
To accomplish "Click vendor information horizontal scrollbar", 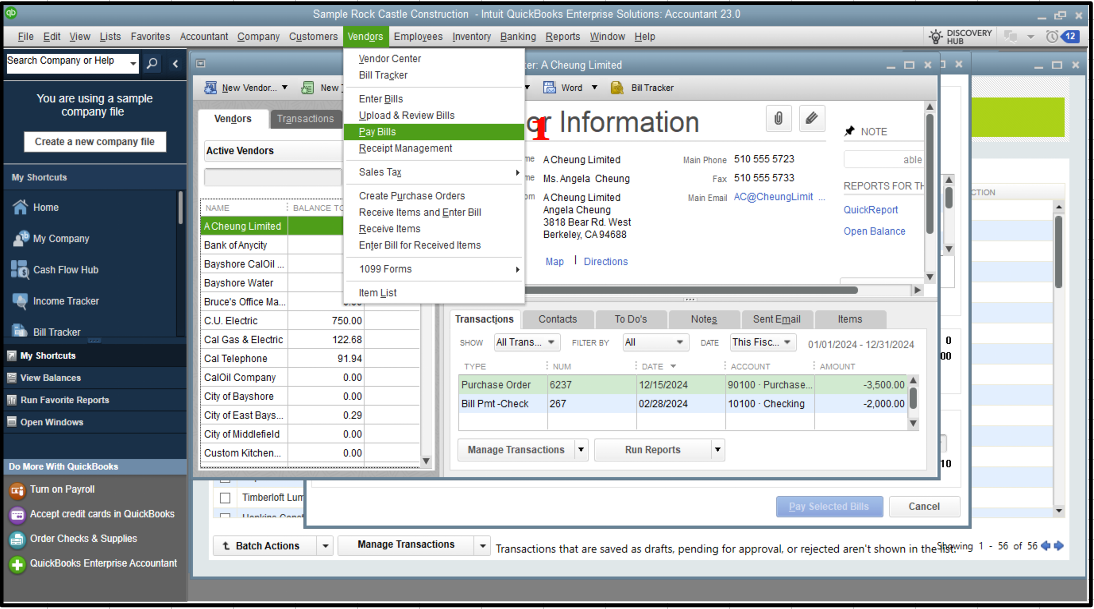I will point(691,290).
